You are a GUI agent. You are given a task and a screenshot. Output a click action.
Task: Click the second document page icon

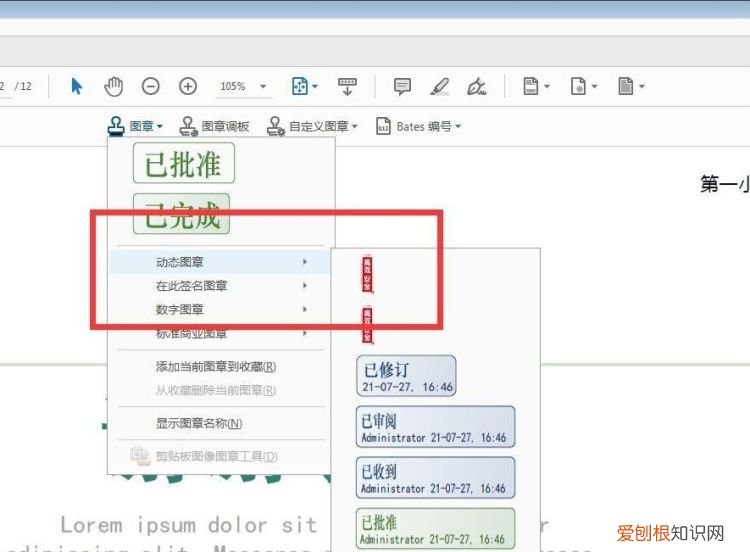point(578,87)
